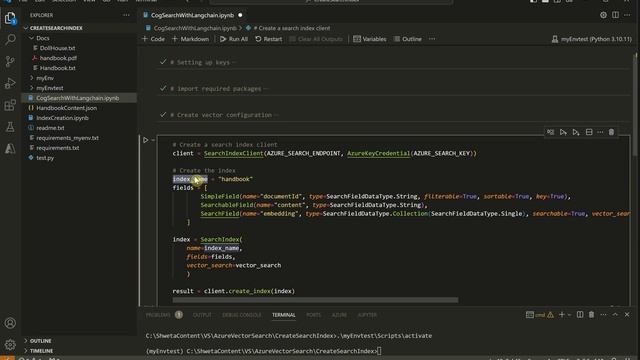Open the Search view in activity bar
Screen dimensions: 640x360
click(10, 40)
